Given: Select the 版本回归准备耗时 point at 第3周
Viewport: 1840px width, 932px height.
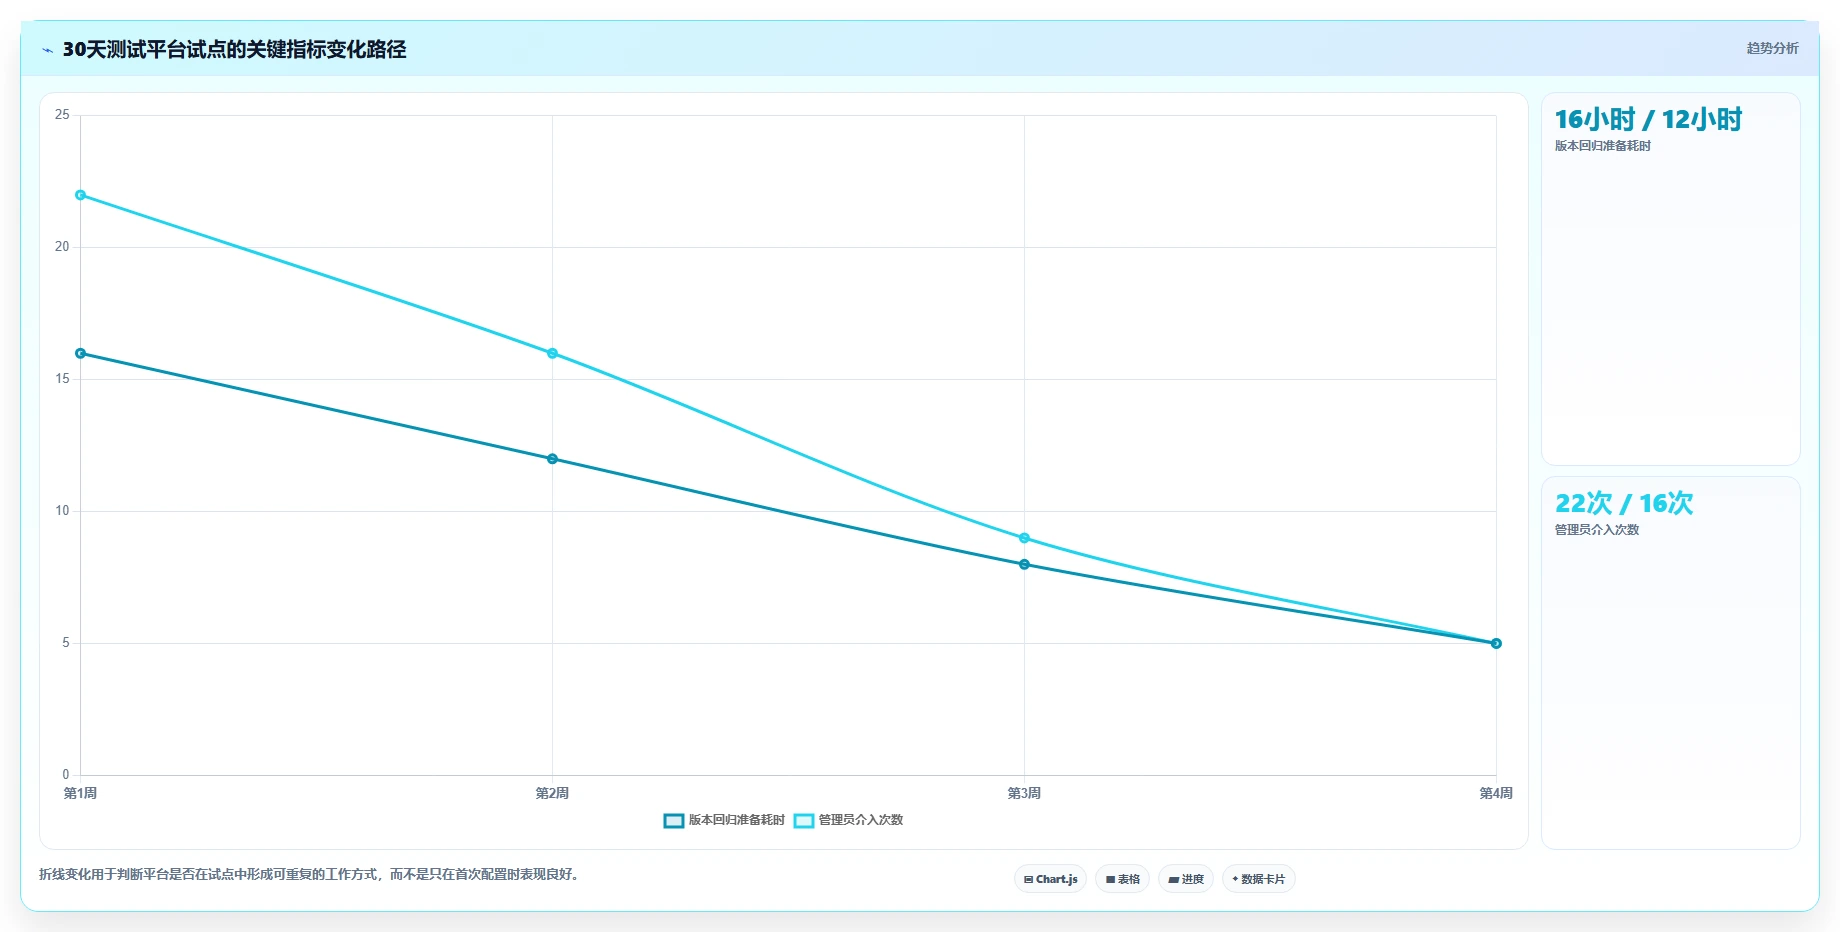Looking at the screenshot, I should pos(1024,564).
